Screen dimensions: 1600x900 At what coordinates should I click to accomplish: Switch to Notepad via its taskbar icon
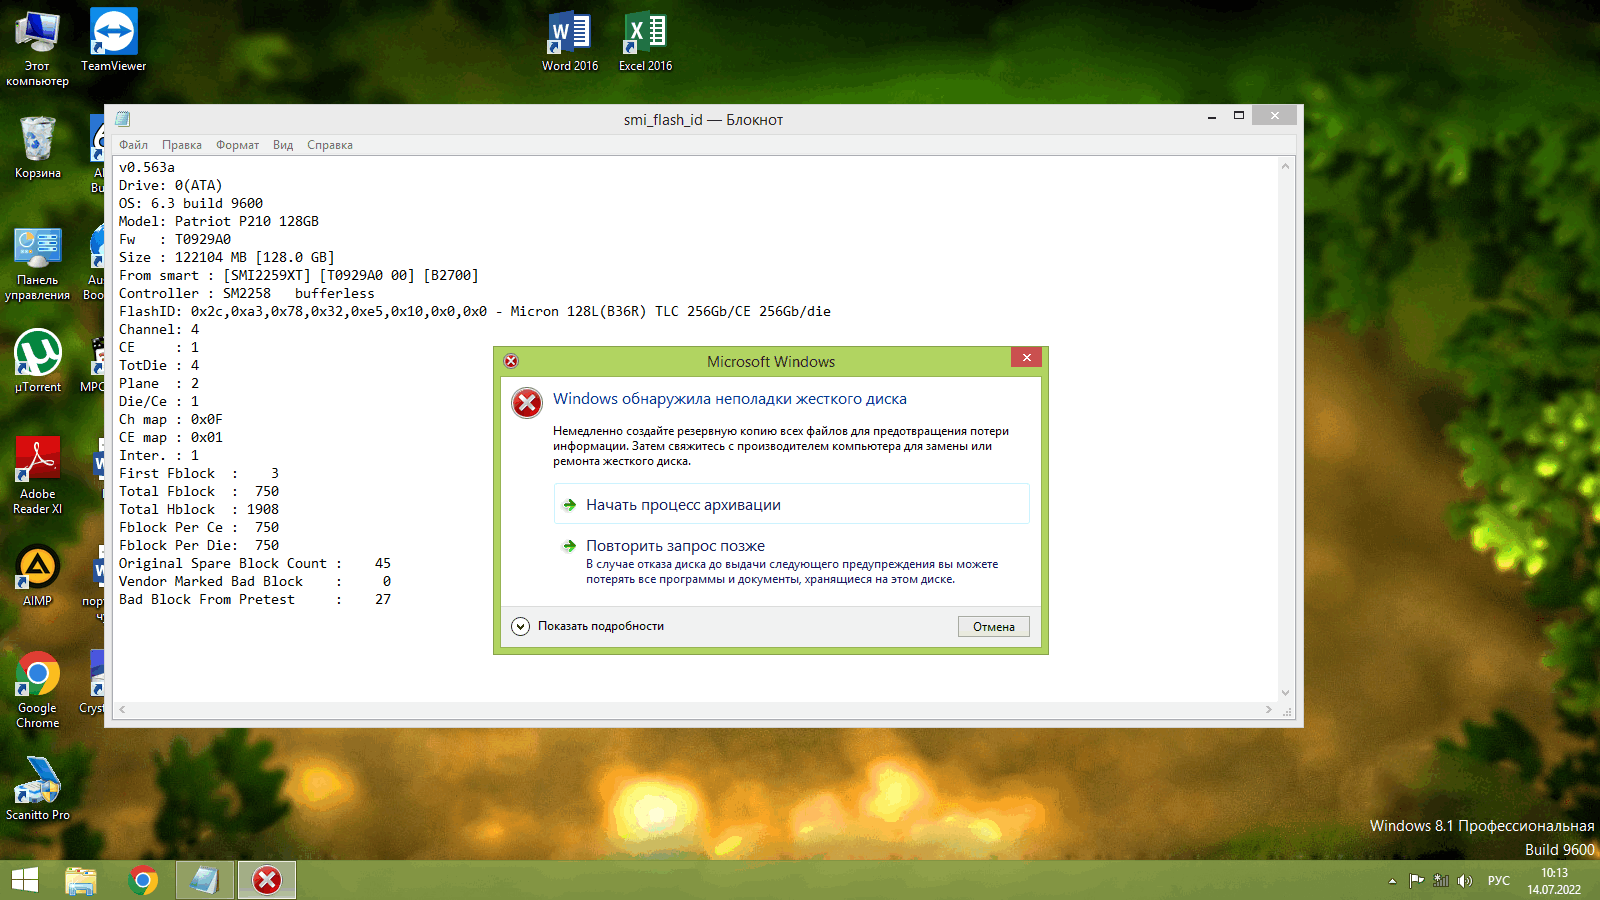coord(205,880)
